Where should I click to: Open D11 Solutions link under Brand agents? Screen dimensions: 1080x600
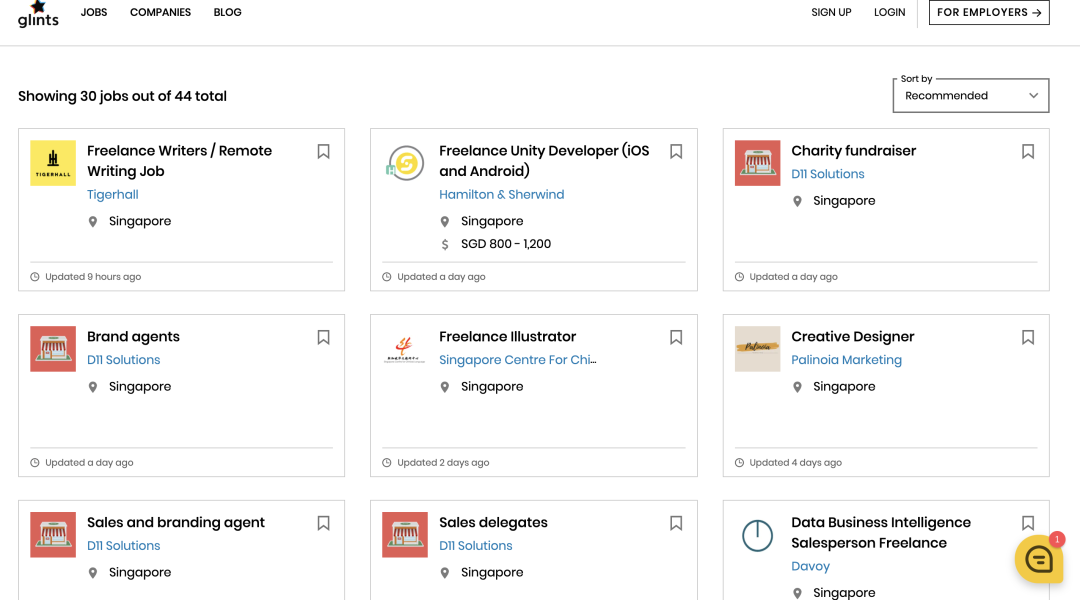point(123,360)
